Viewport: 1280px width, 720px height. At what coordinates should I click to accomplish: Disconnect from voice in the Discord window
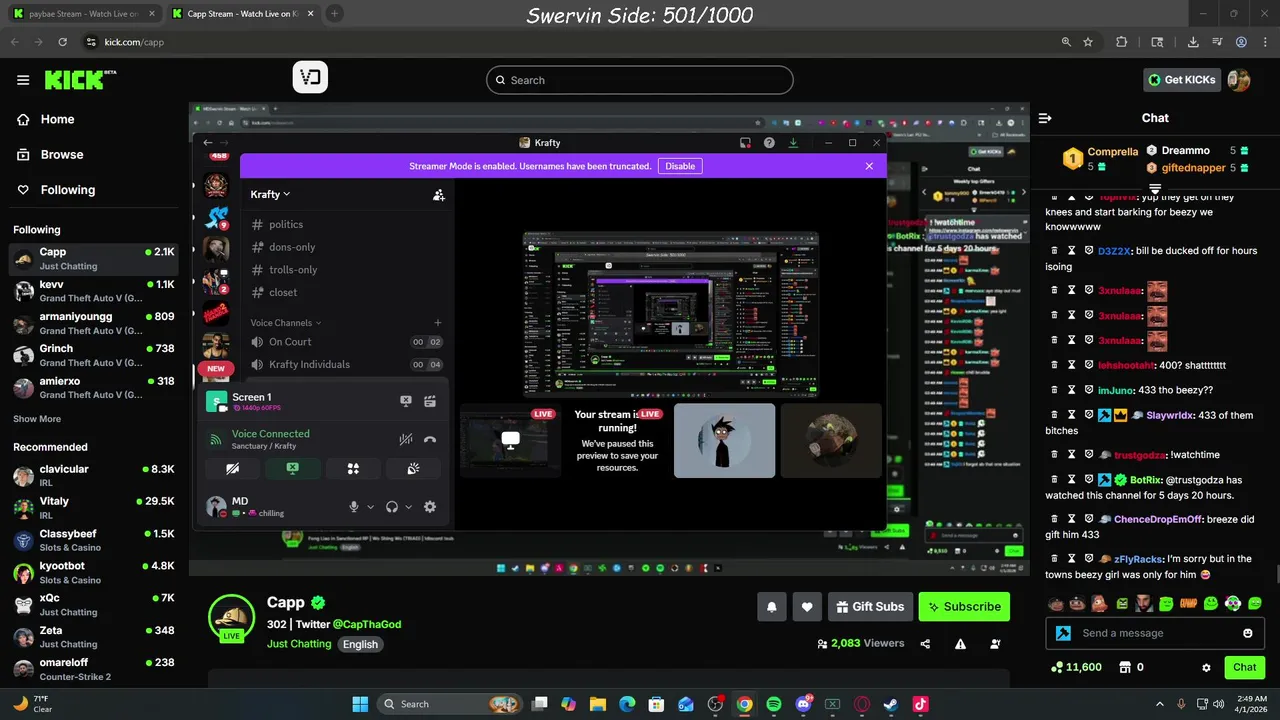point(430,439)
